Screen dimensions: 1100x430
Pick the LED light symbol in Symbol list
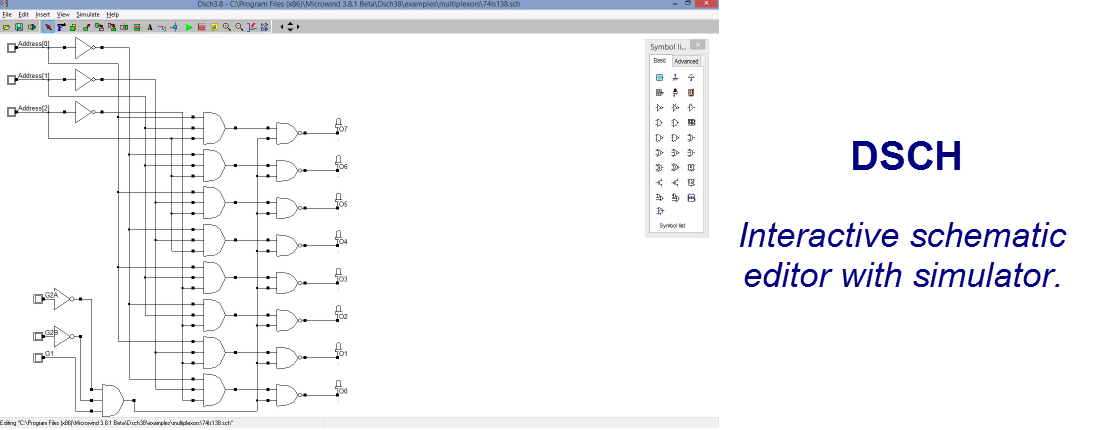tap(675, 93)
